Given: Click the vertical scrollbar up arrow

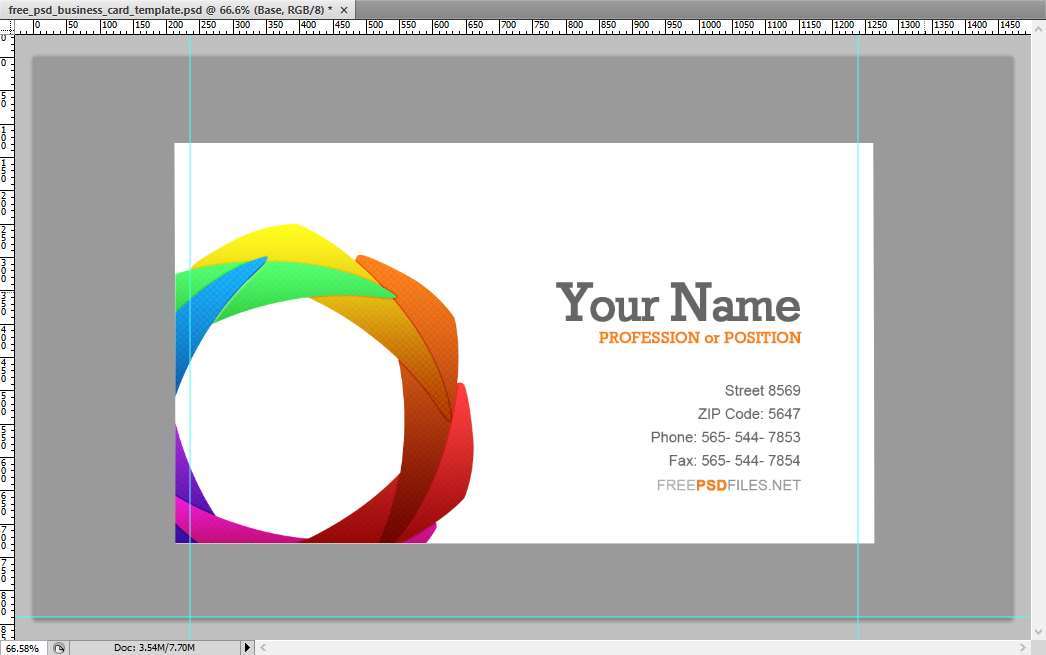Looking at the screenshot, I should click(1039, 28).
